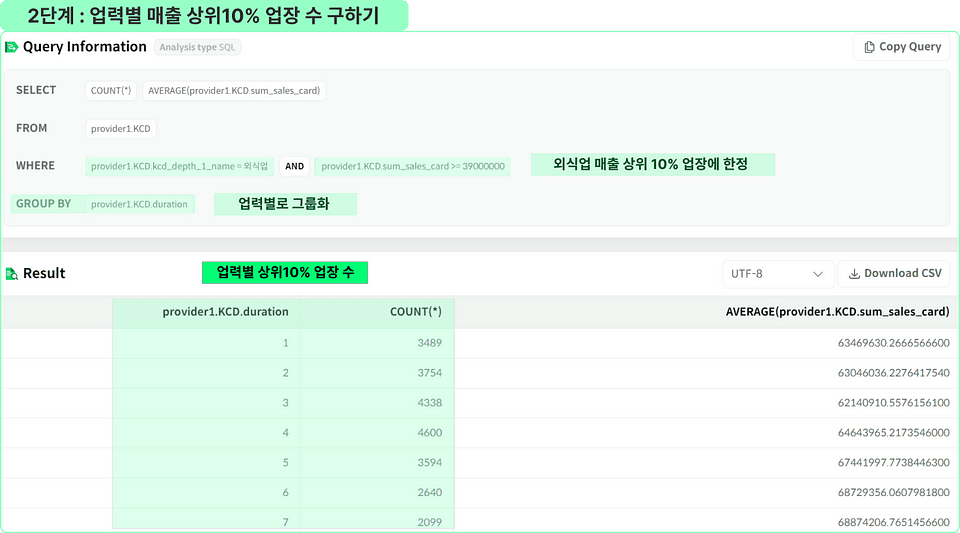This screenshot has height=533, width=960.
Task: Click the provider1.KCD.duration column header
Action: (225, 311)
